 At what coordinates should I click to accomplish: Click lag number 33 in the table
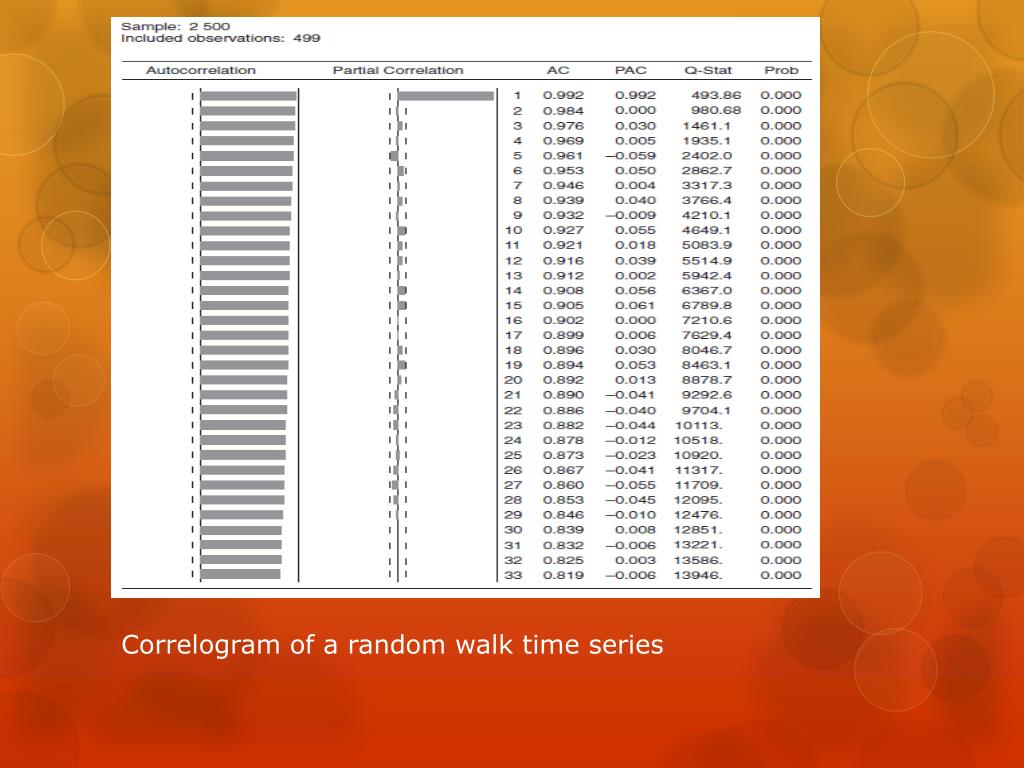pos(513,575)
